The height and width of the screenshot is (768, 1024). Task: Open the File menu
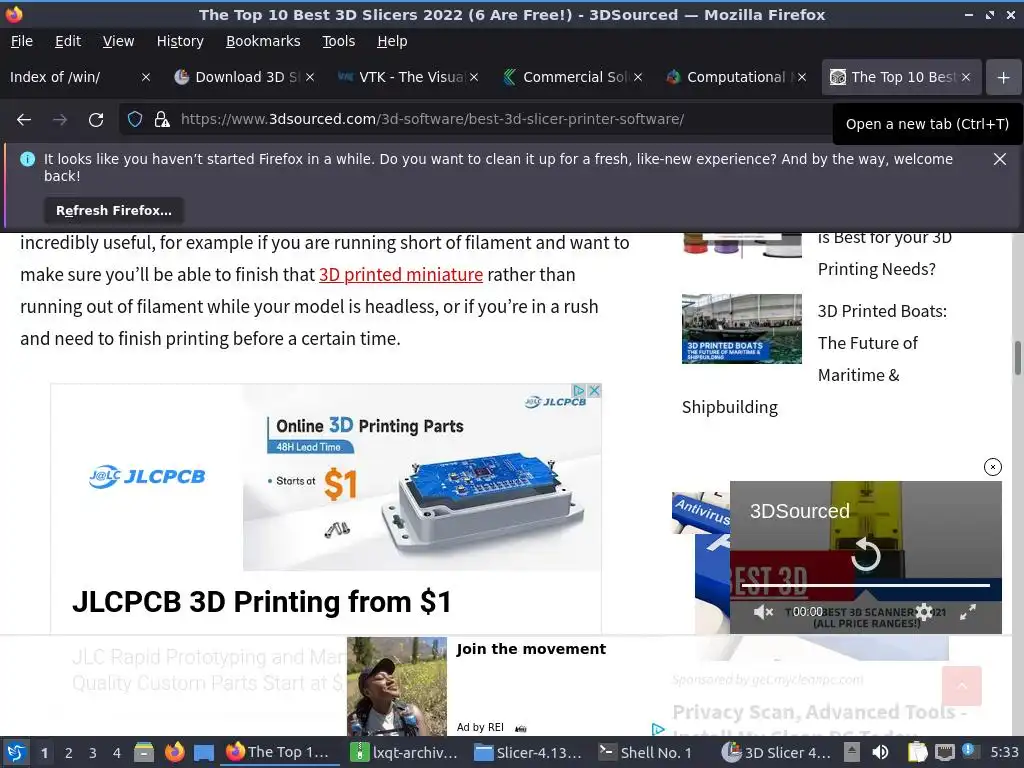tap(22, 41)
